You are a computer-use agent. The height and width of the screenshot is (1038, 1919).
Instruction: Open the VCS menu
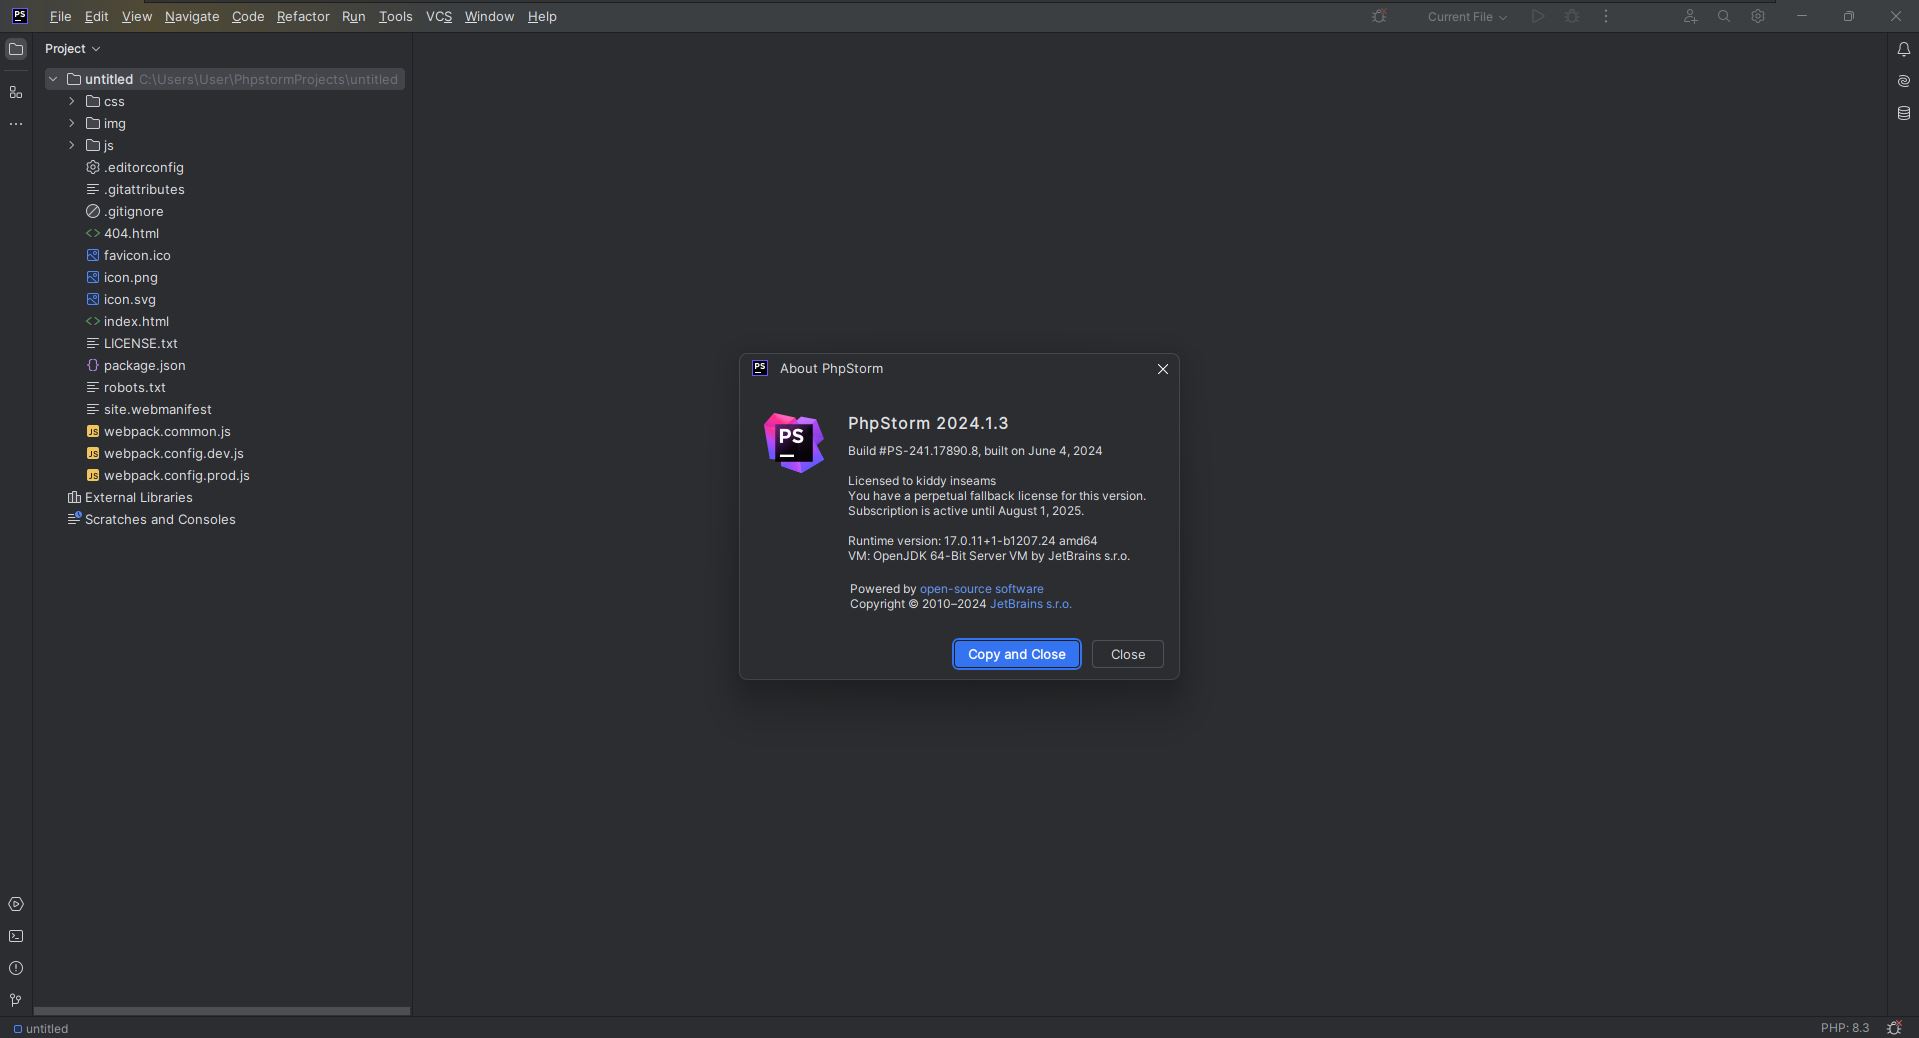coord(439,16)
